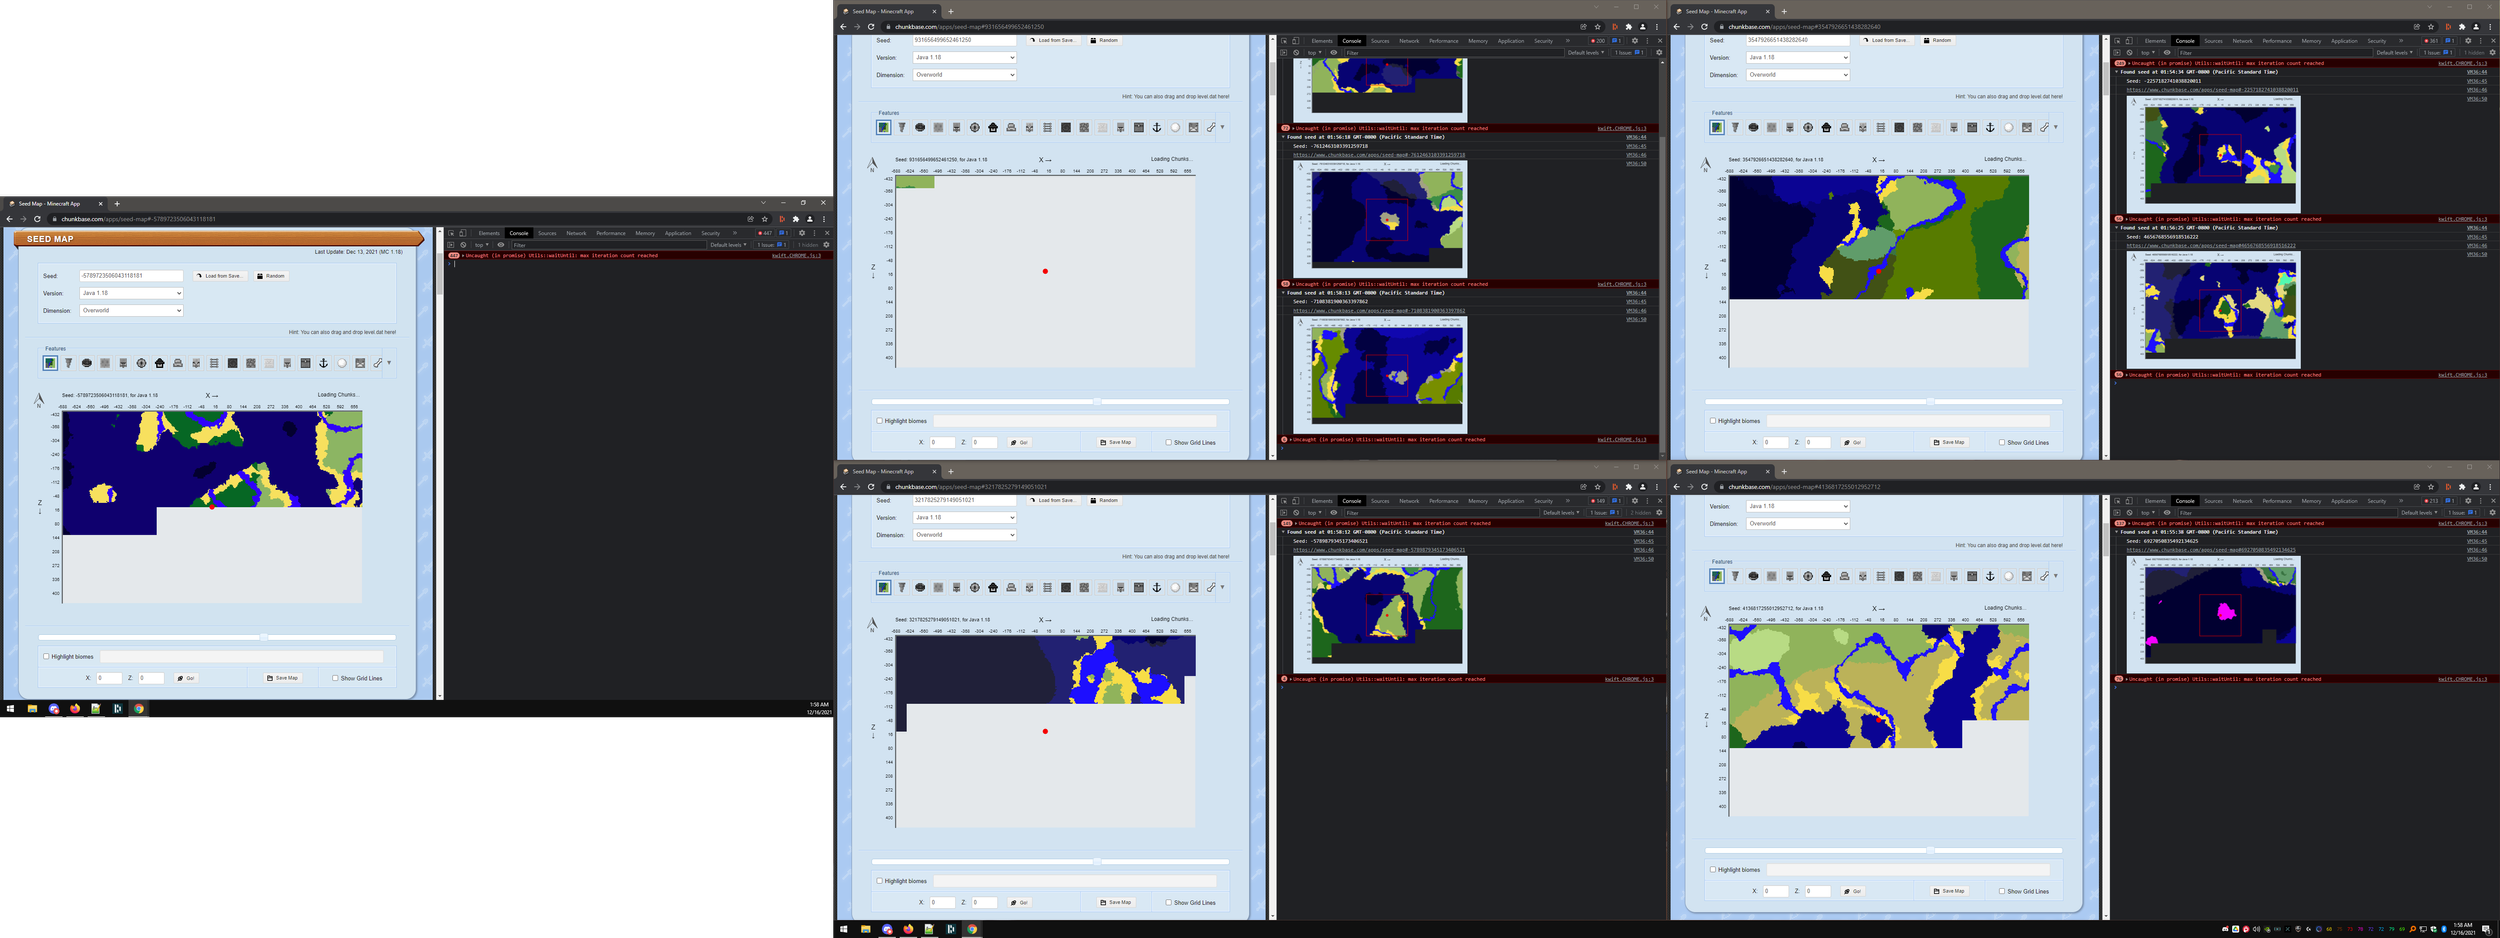Open DevTools kebab menu in seed 4136 window
2500x938 pixels.
pos(2482,501)
